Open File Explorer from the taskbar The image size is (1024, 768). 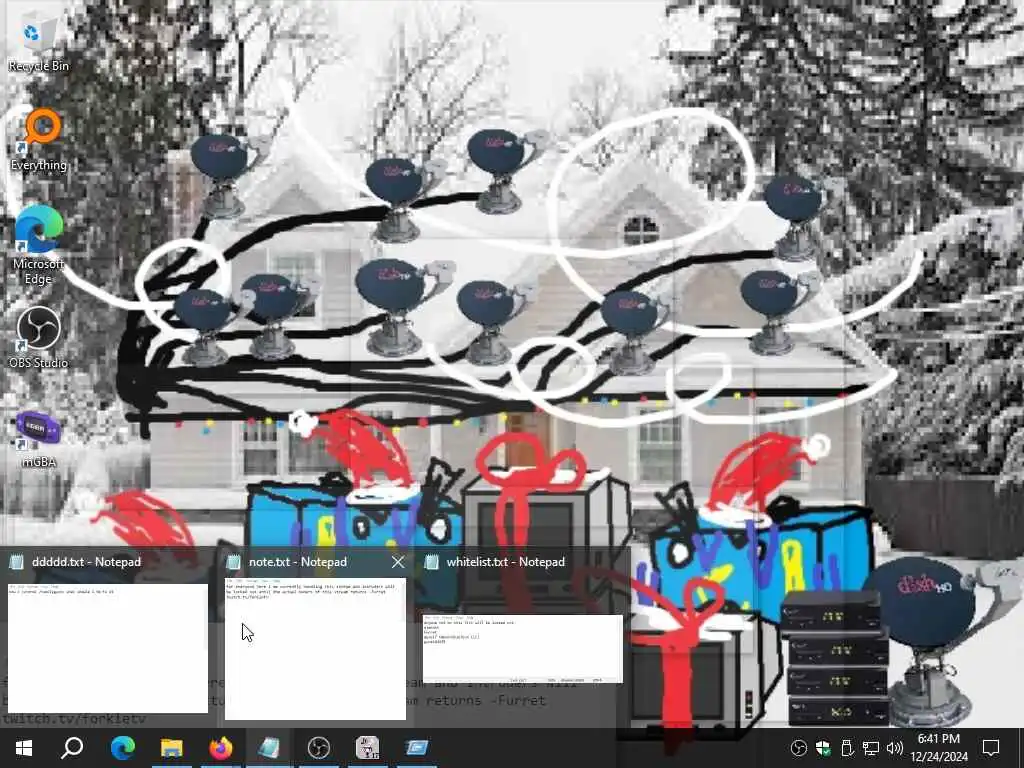click(172, 748)
